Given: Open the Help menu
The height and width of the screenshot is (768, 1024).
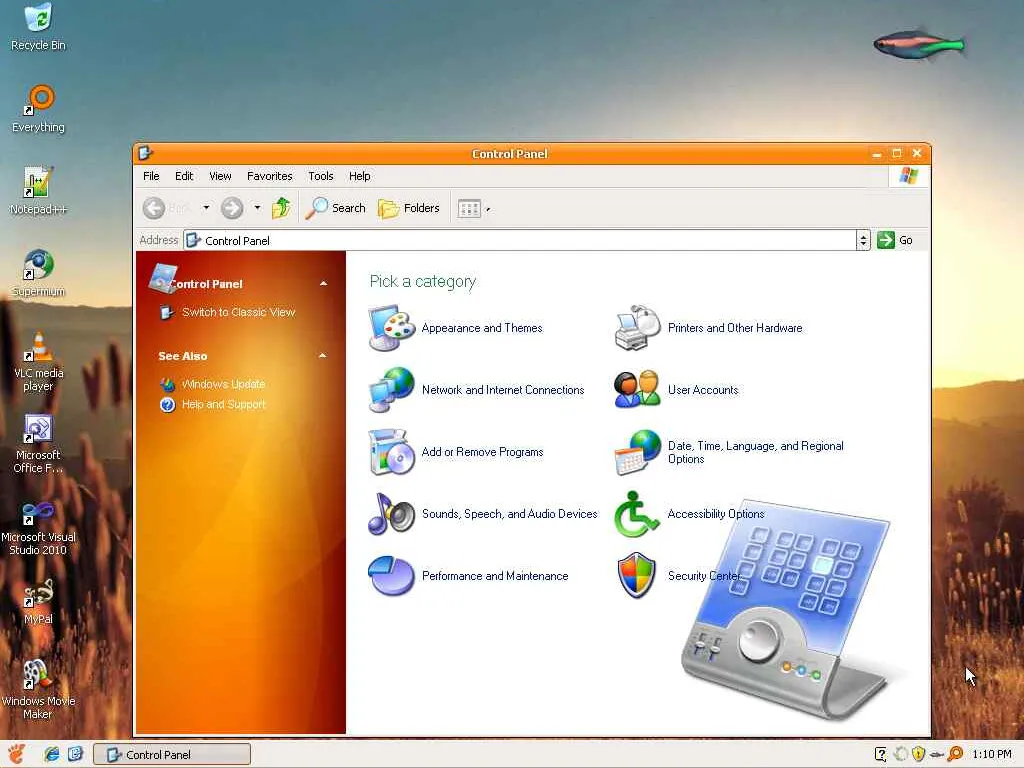Looking at the screenshot, I should (359, 176).
